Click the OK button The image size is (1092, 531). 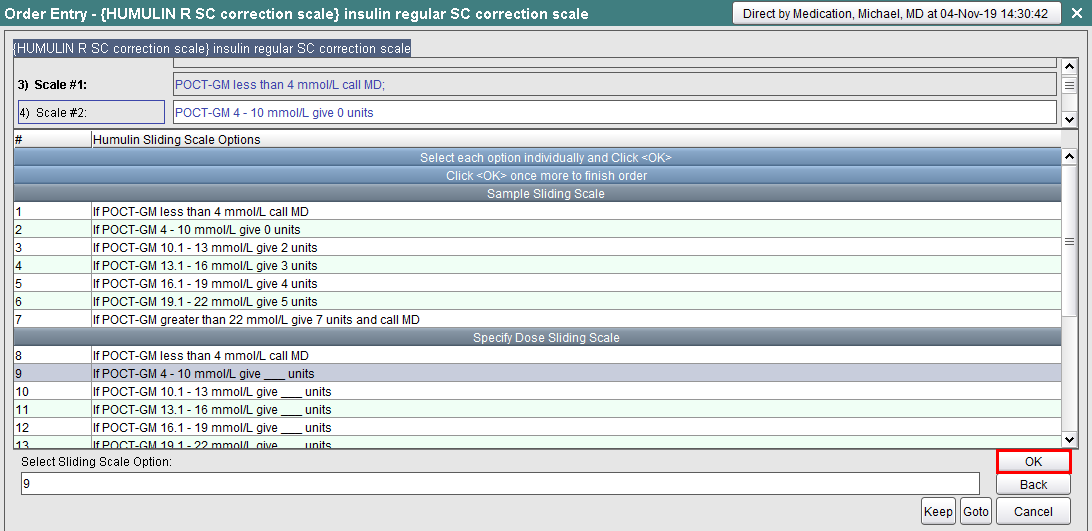[x=1034, y=462]
